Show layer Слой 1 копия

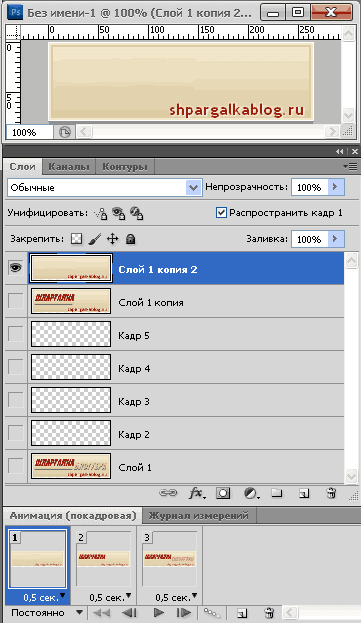[15, 301]
